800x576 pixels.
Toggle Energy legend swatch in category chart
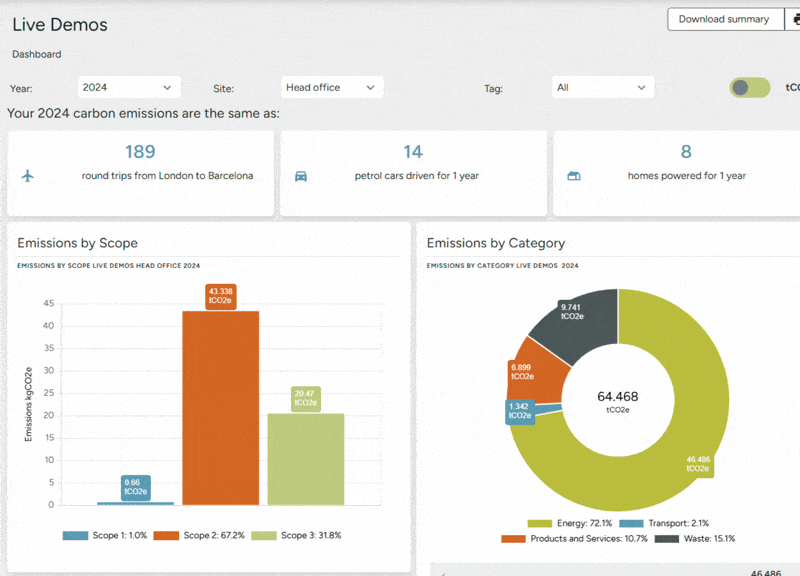pos(540,523)
